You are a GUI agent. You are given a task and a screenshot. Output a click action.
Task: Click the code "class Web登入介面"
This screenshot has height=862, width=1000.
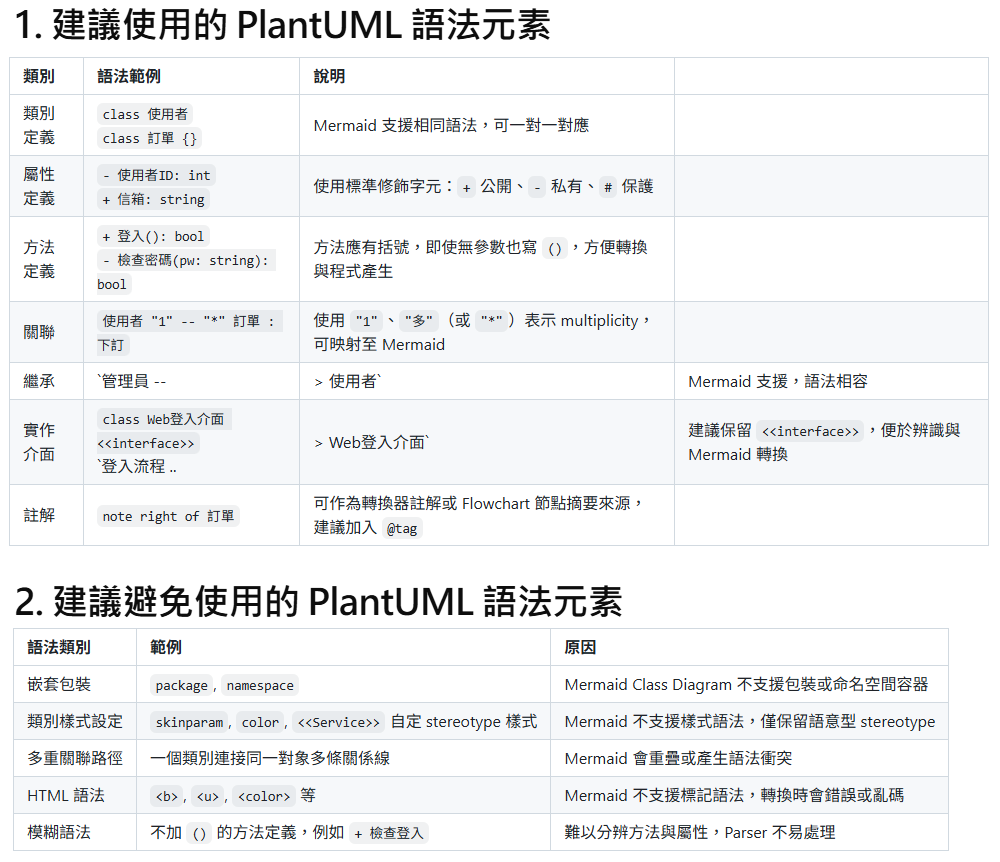coord(164,419)
